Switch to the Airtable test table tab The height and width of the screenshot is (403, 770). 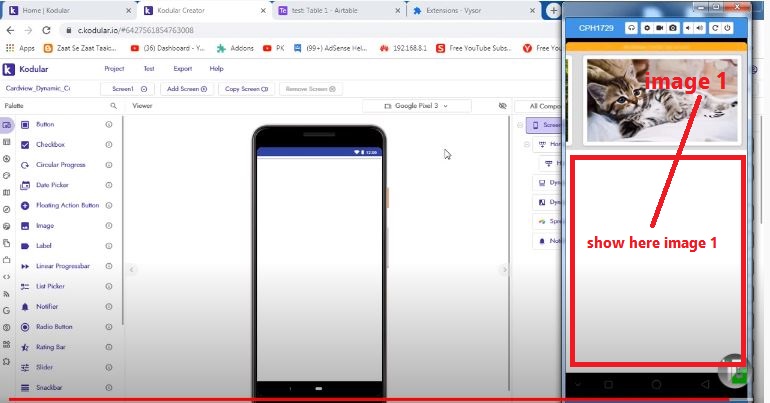(338, 10)
